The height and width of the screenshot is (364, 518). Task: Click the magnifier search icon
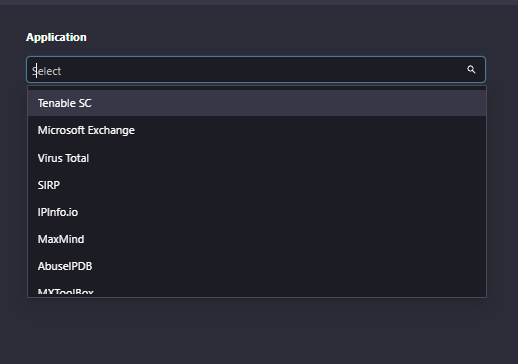[x=471, y=69]
